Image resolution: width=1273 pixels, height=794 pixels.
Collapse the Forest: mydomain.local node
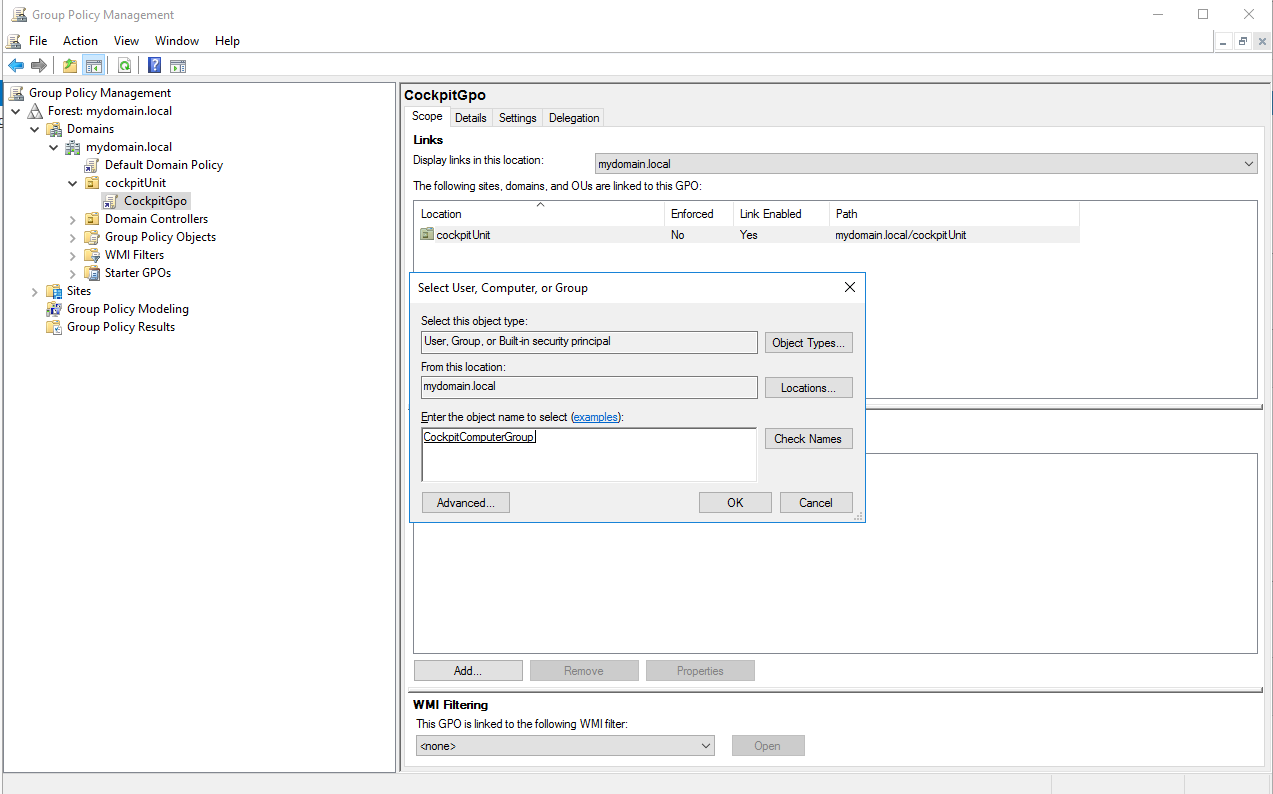tap(16, 111)
